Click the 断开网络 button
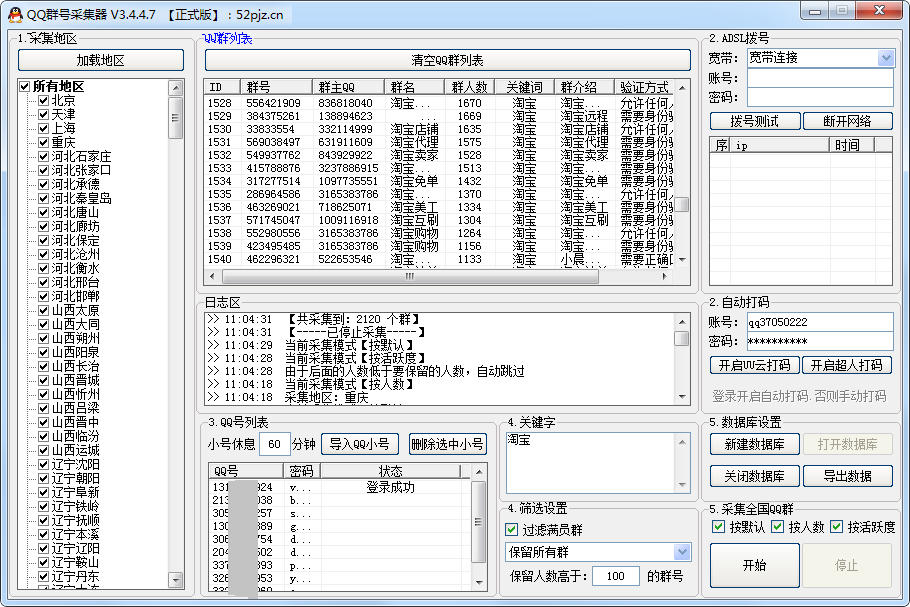 pos(846,121)
